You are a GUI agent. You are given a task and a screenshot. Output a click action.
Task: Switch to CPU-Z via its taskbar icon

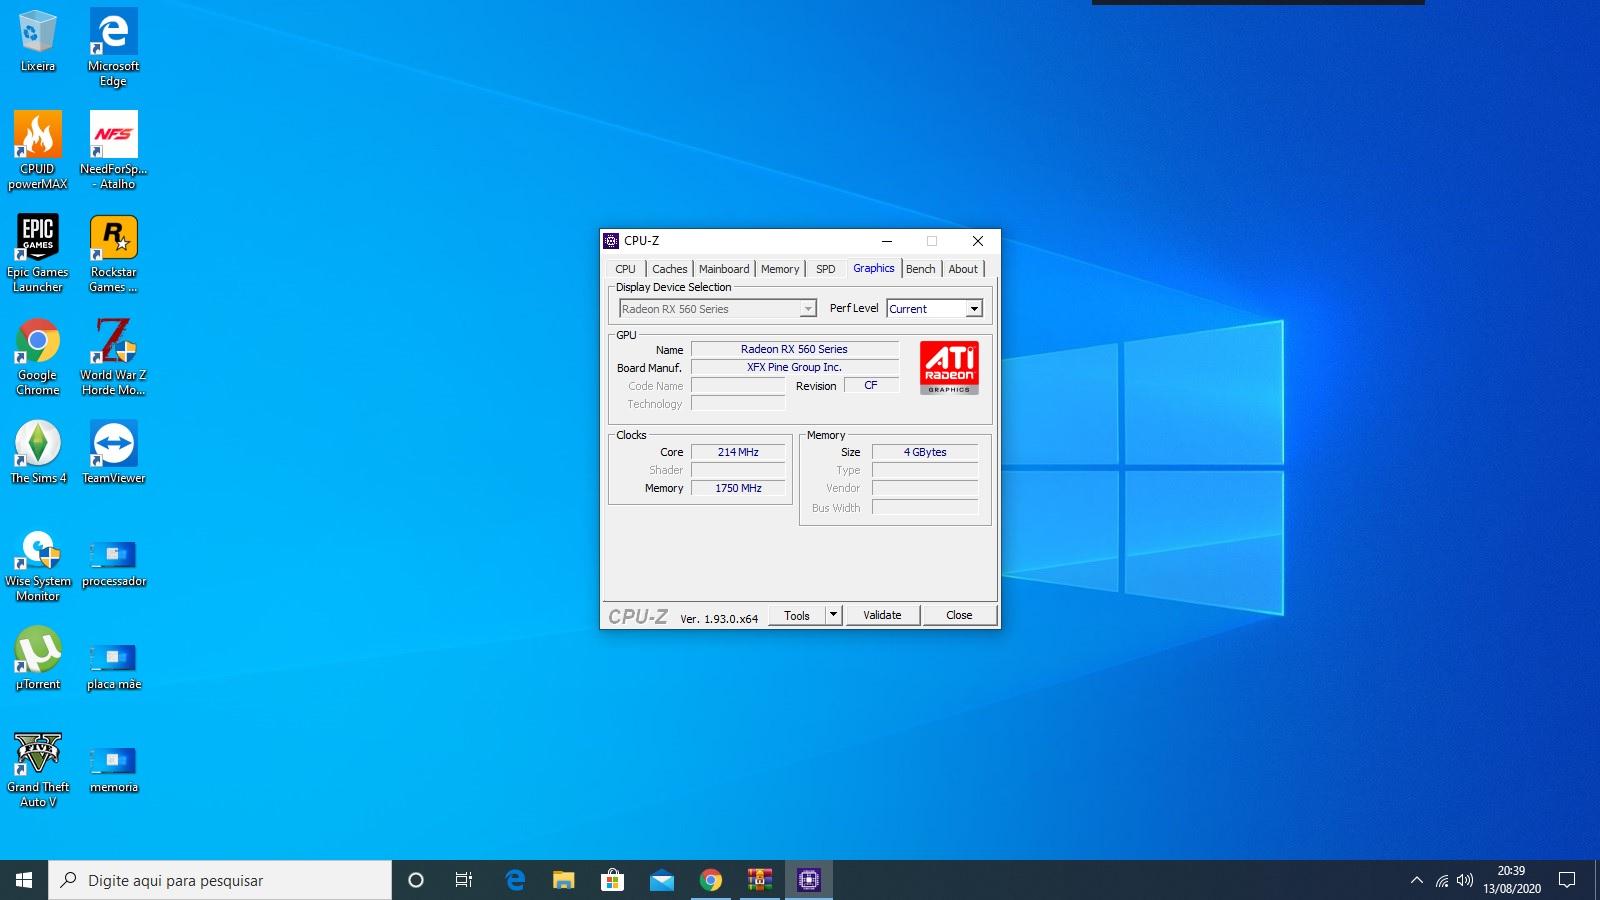click(809, 880)
